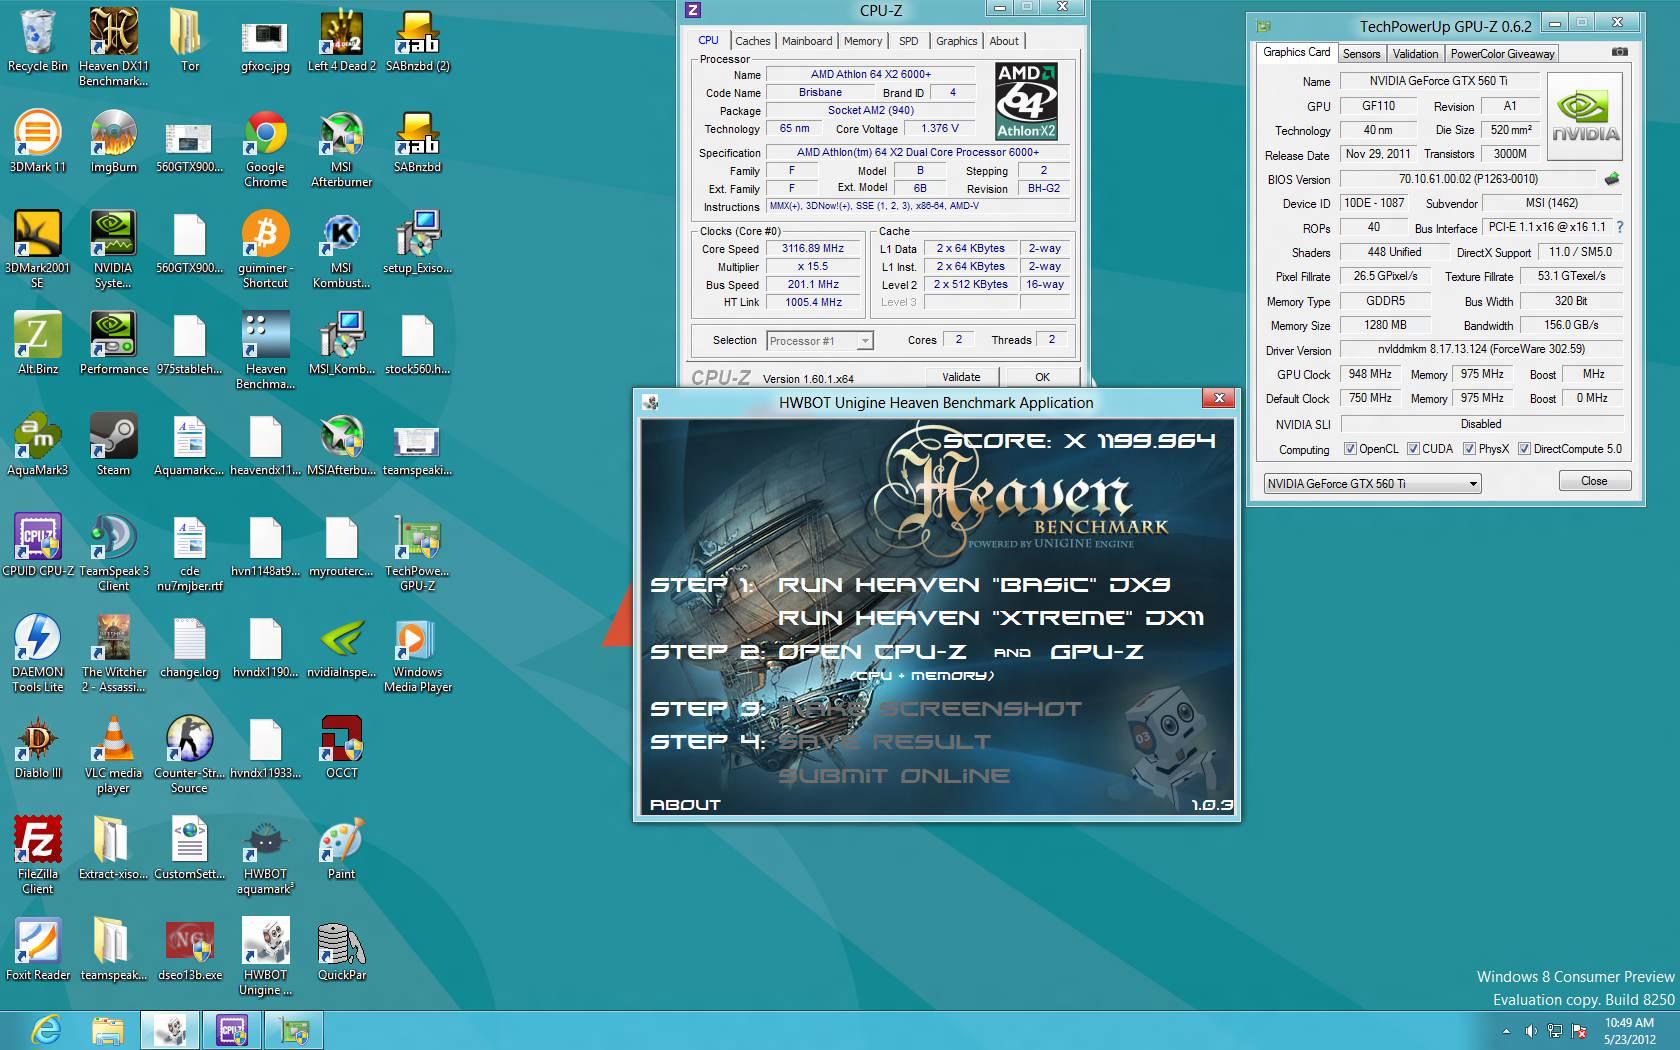Viewport: 1680px width, 1050px height.
Task: Toggle the CUDA checkbox in GPU-Z
Action: click(1413, 449)
